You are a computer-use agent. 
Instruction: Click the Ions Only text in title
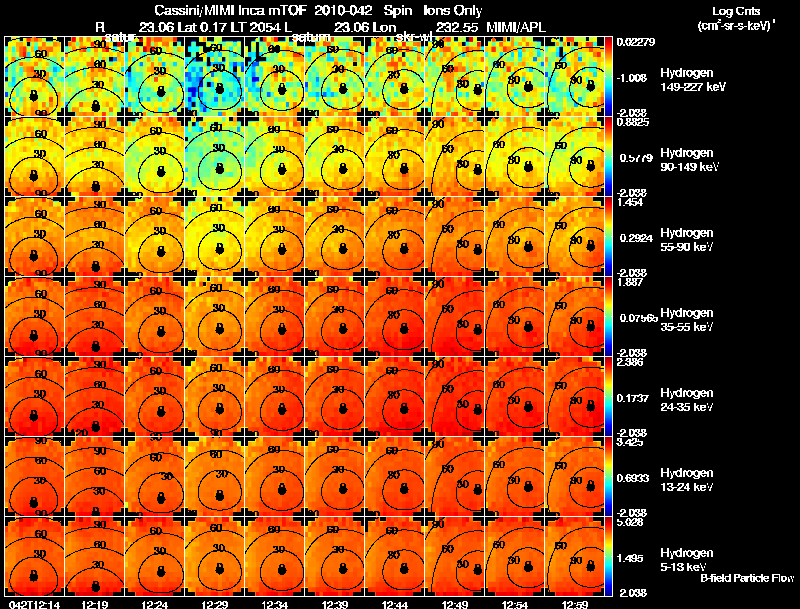453,10
